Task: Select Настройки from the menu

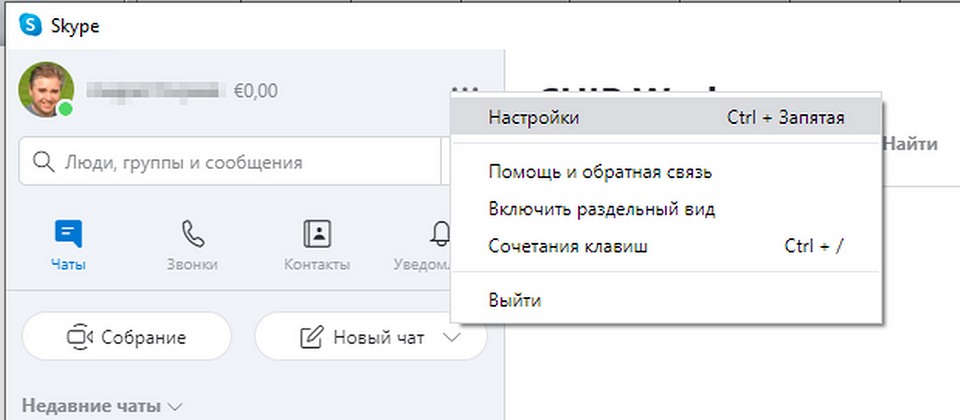Action: pos(533,117)
